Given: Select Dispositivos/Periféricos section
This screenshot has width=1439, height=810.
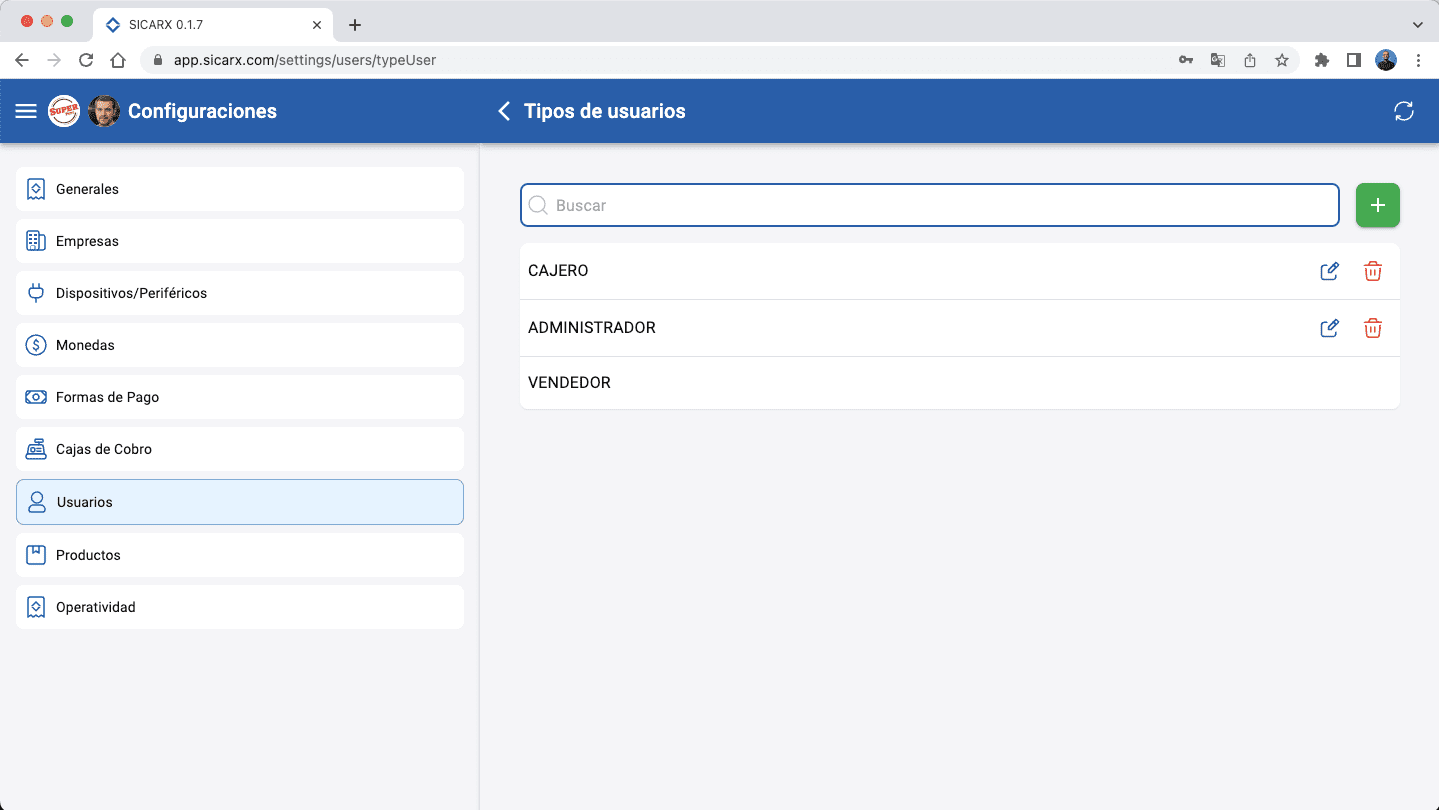Looking at the screenshot, I should click(x=240, y=293).
